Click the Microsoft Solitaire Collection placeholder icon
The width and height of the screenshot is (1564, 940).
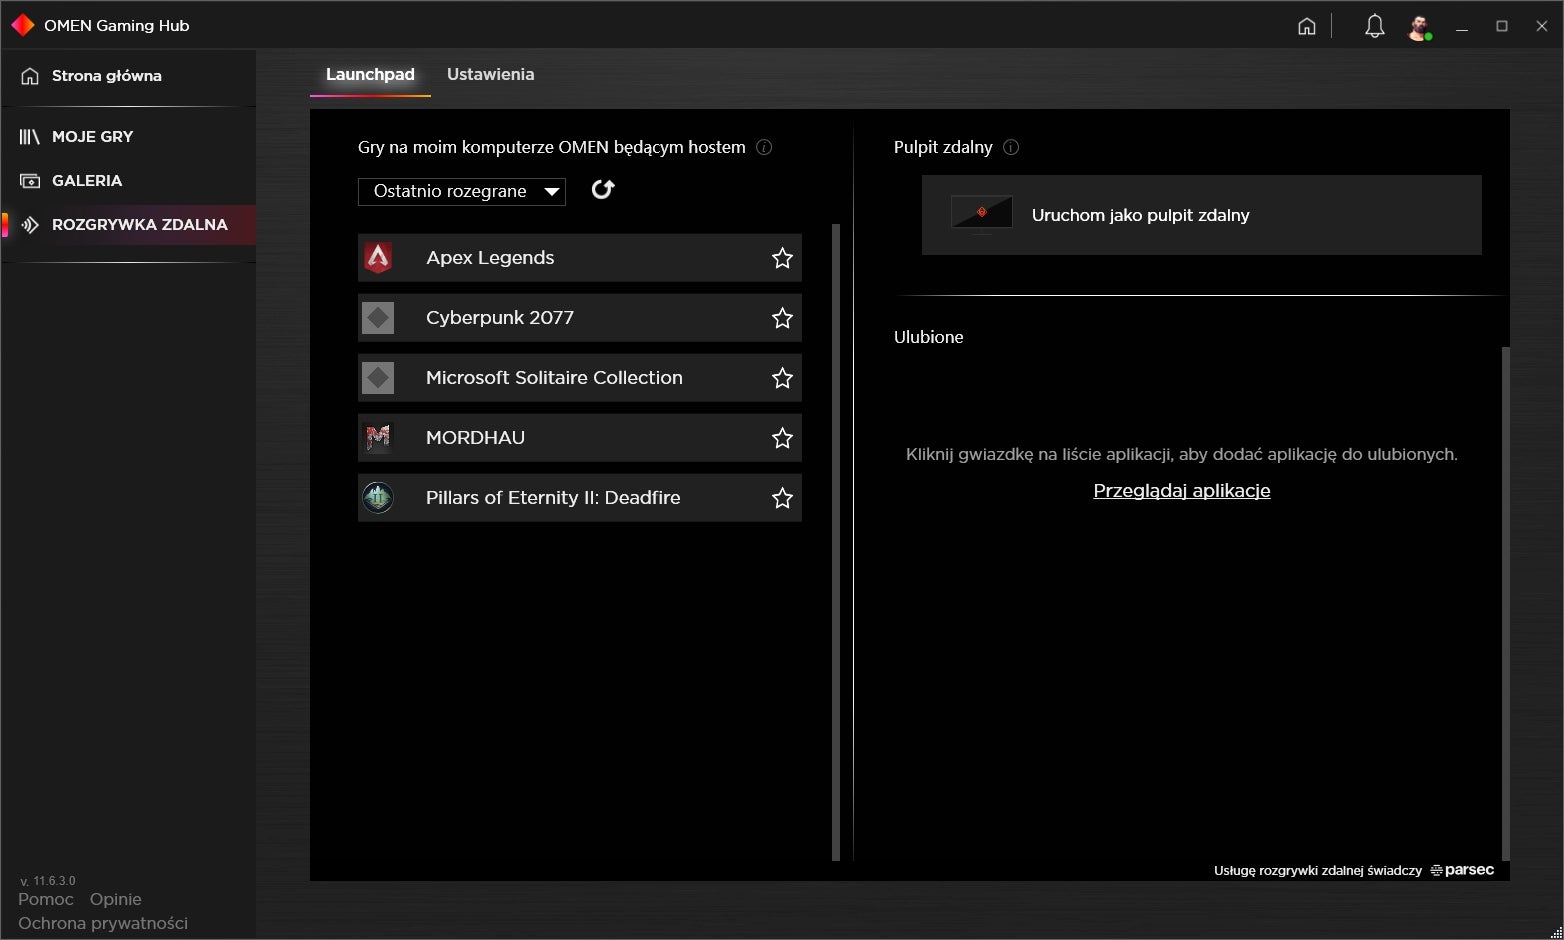[378, 378]
